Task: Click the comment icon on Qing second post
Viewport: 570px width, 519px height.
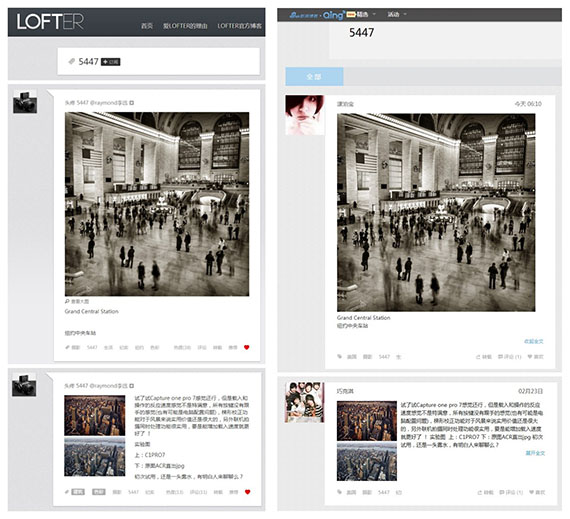Action: coord(501,492)
